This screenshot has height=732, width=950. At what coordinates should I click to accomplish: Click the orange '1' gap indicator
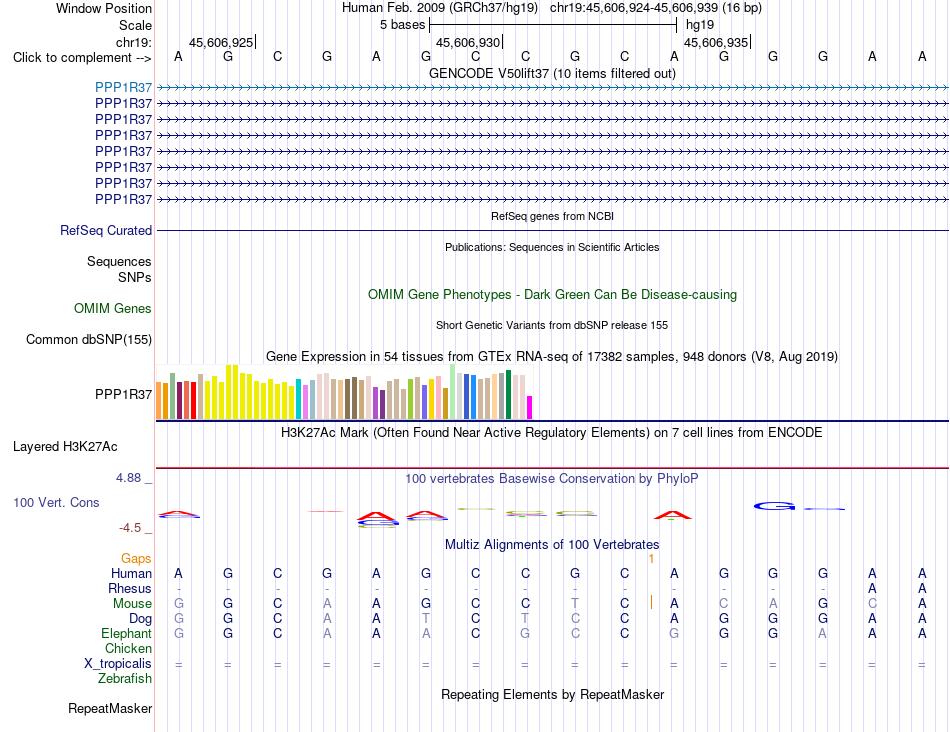[x=651, y=558]
